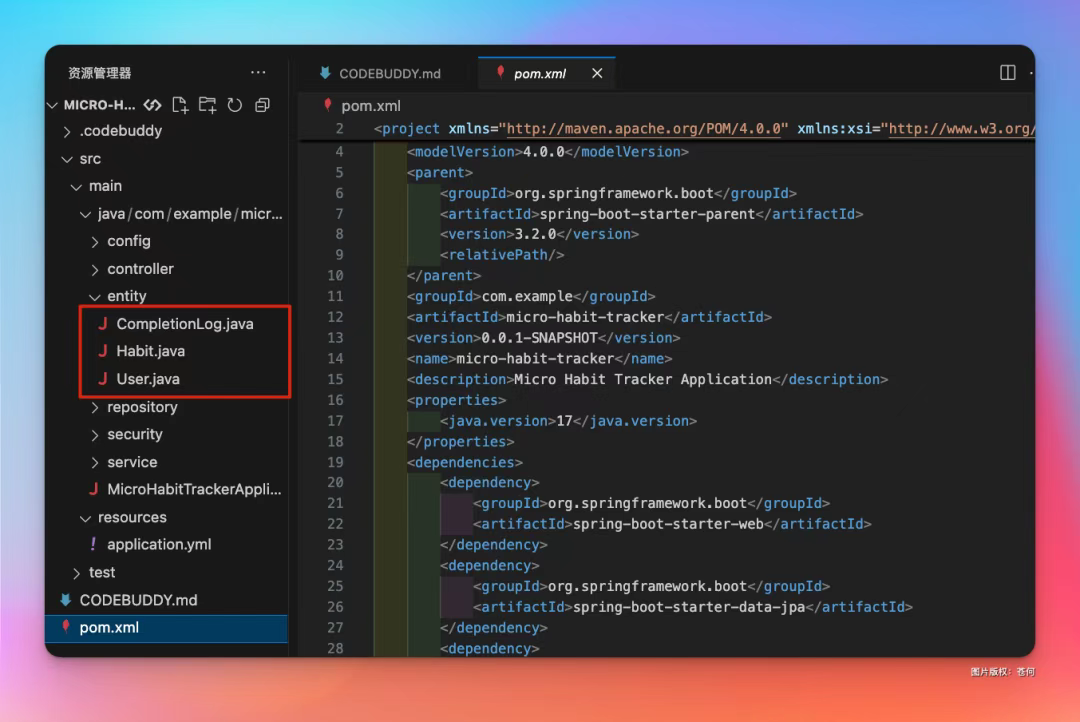This screenshot has height=722, width=1080.
Task: Click pom.xml in the breadcrumb bar
Action: coord(370,105)
